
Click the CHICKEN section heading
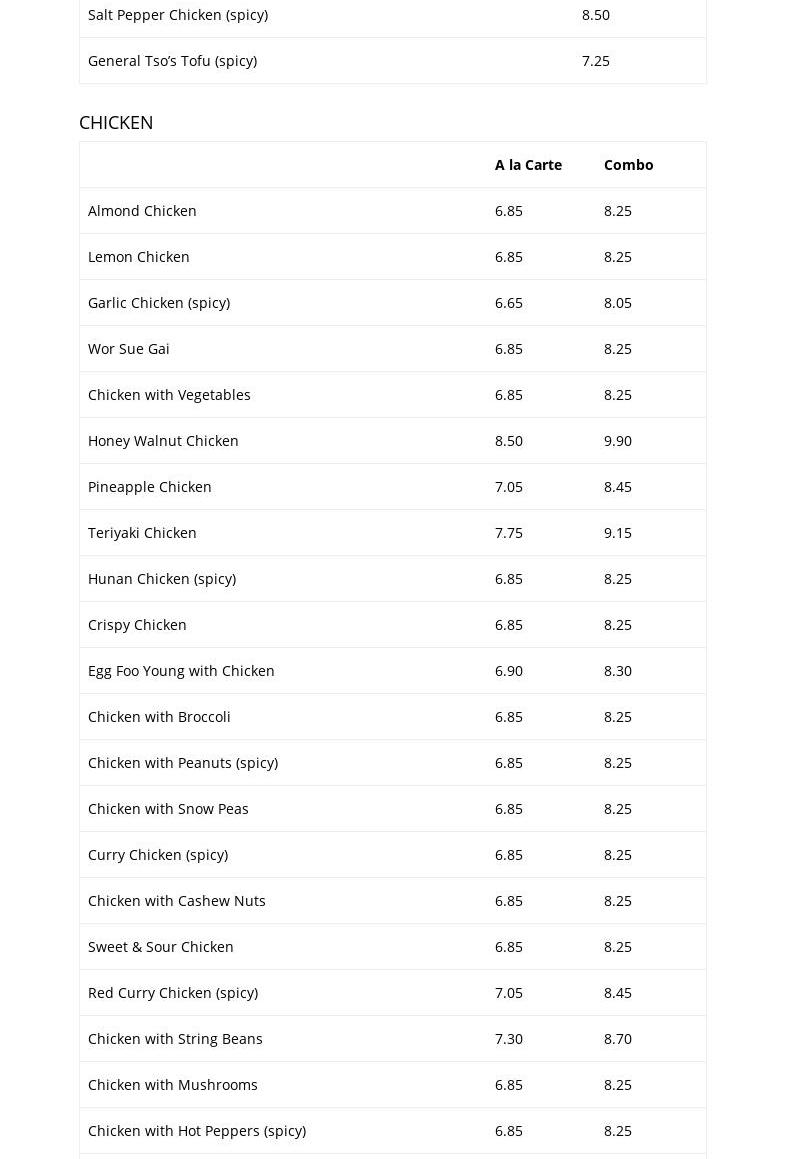(x=116, y=122)
